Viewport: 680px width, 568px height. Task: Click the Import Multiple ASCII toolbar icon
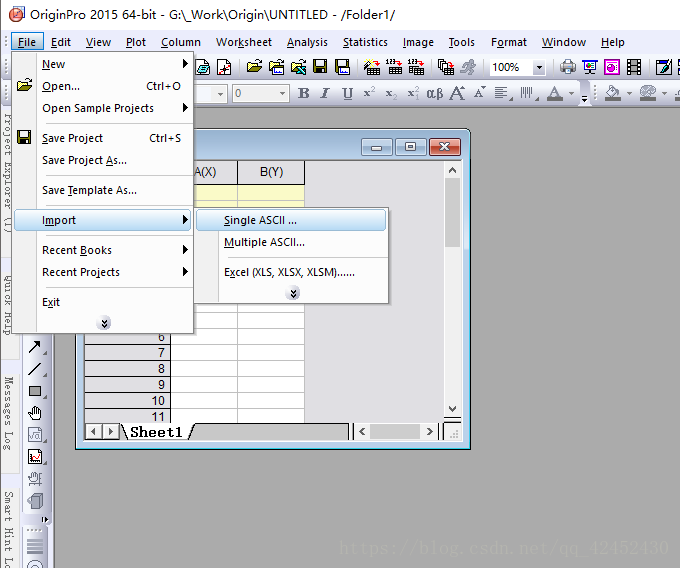(416, 67)
